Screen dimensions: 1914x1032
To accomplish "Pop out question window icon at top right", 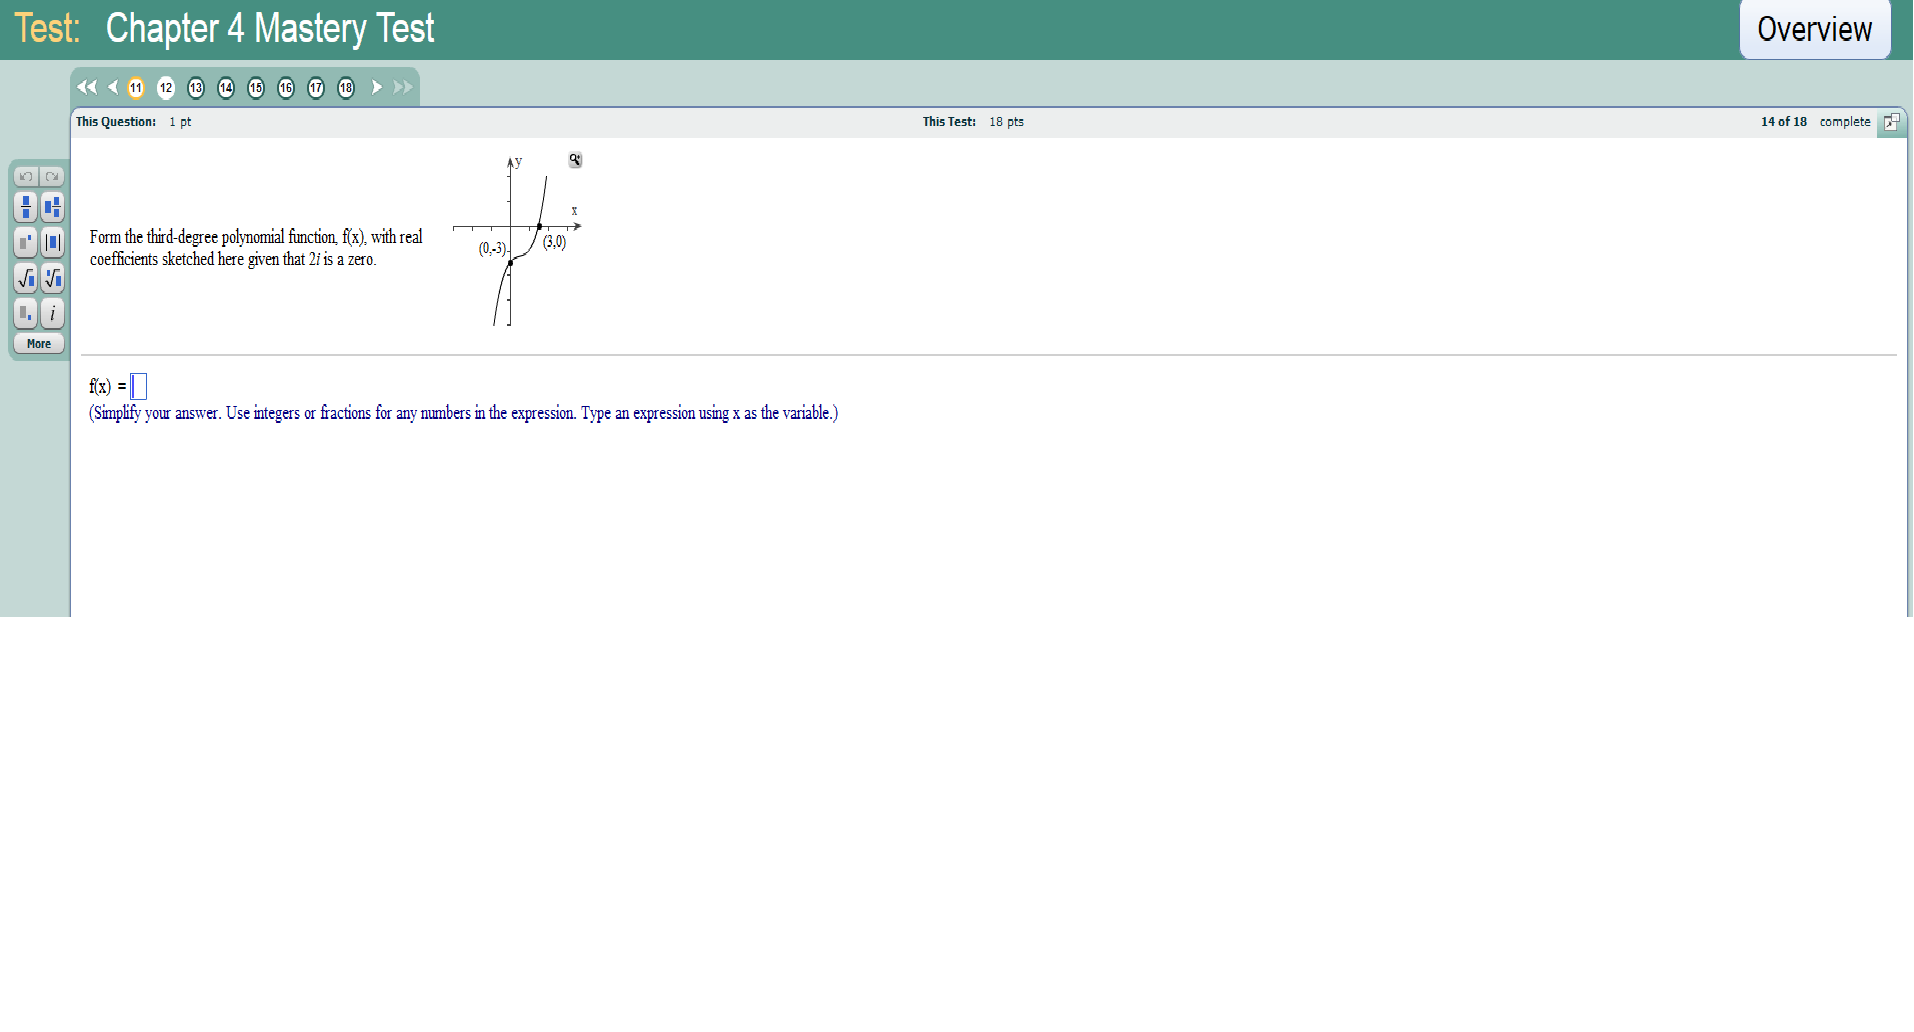I will [x=1891, y=122].
